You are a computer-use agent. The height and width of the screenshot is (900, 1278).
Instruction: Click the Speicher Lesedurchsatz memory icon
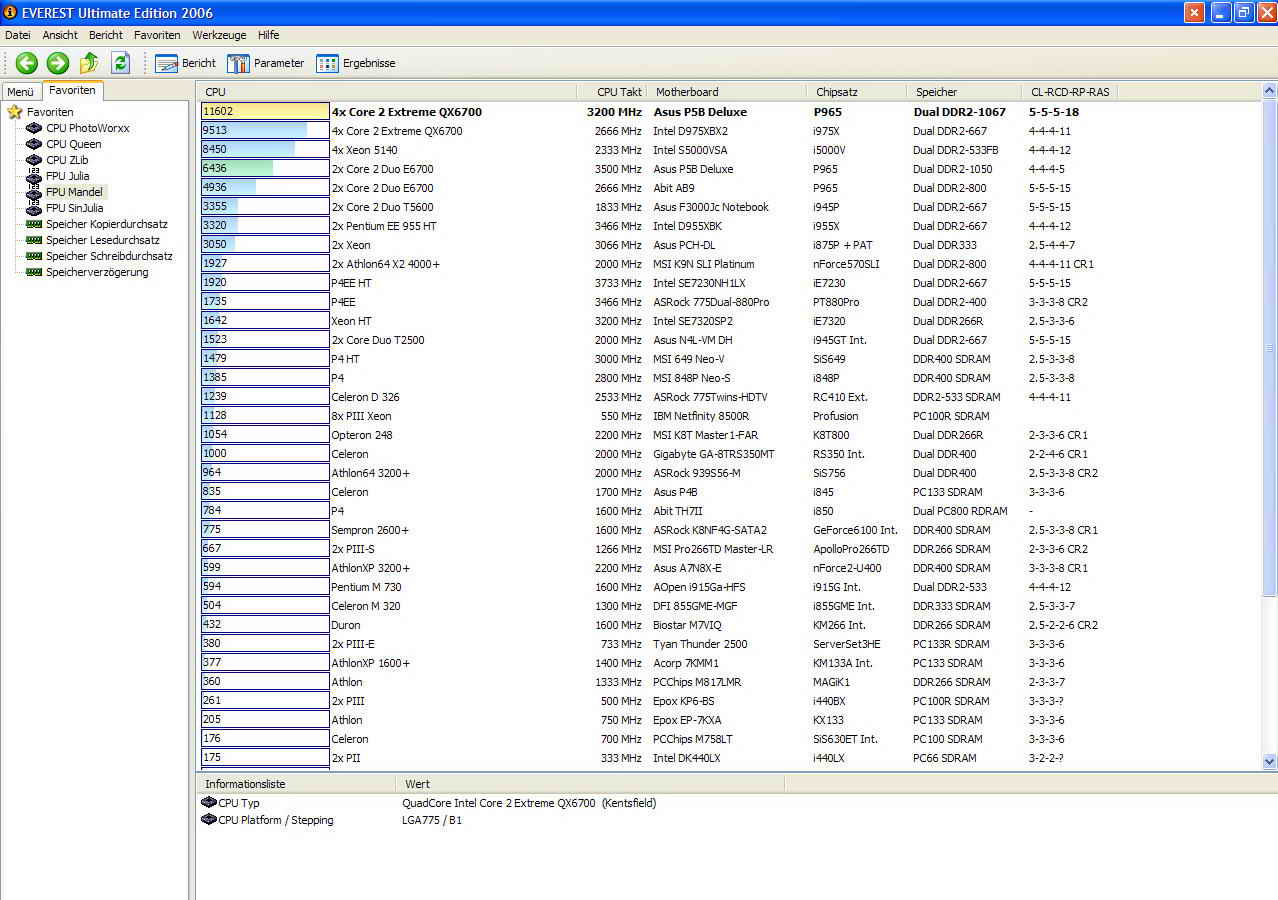click(34, 240)
